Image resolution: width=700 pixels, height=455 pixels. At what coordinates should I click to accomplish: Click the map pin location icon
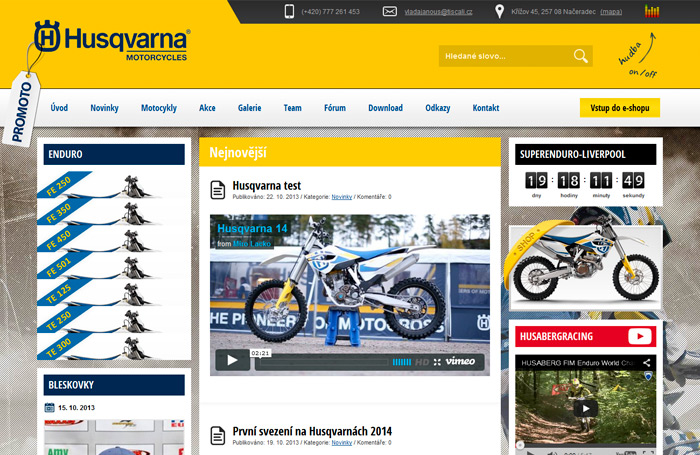tap(500, 12)
